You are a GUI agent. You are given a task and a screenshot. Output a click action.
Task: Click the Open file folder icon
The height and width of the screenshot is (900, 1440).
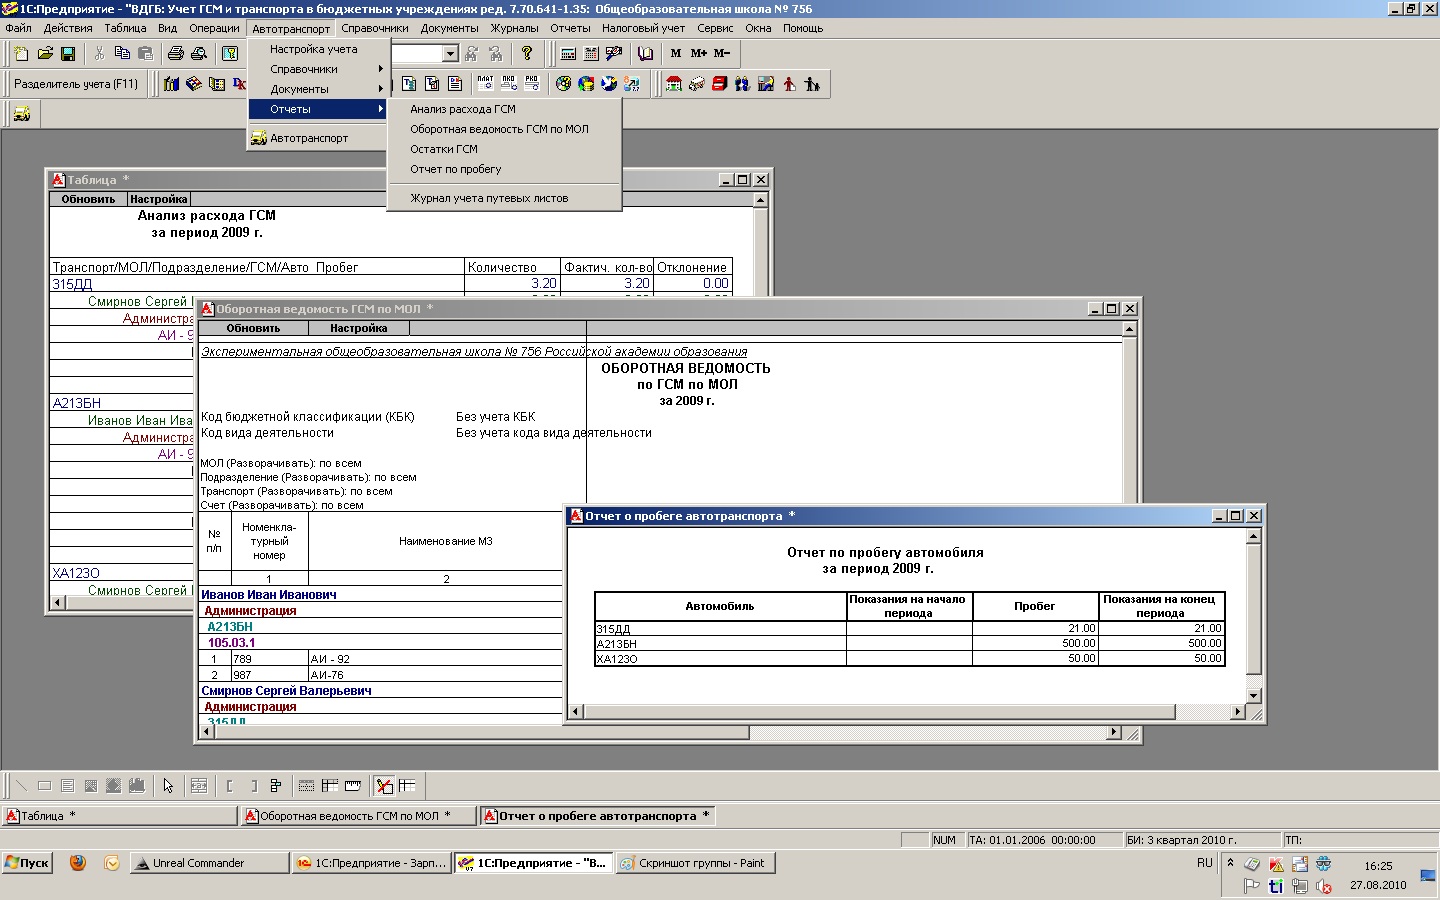click(45, 54)
